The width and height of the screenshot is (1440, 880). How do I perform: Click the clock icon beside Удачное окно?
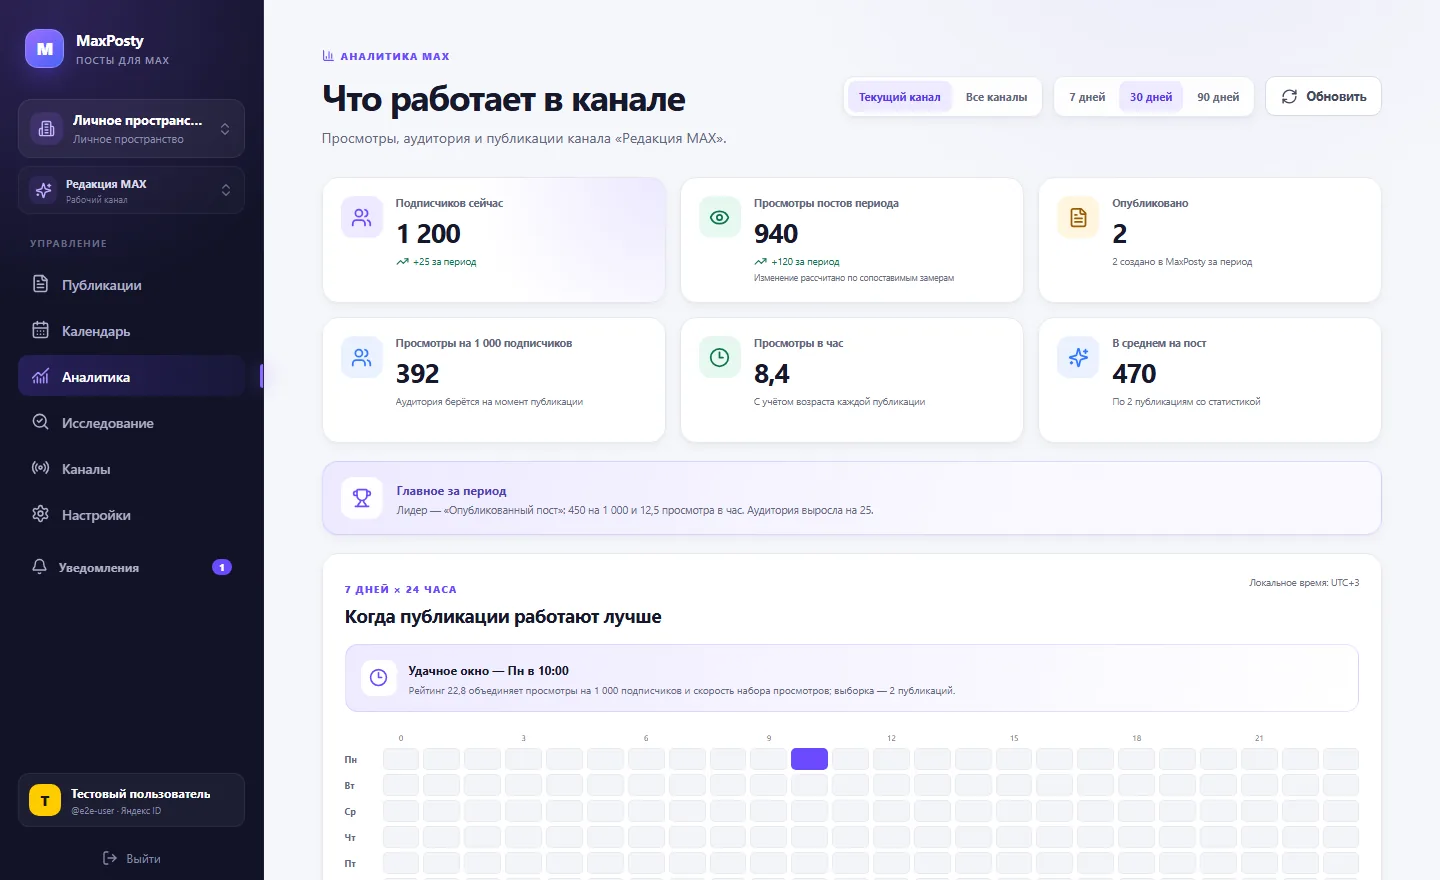coord(378,678)
